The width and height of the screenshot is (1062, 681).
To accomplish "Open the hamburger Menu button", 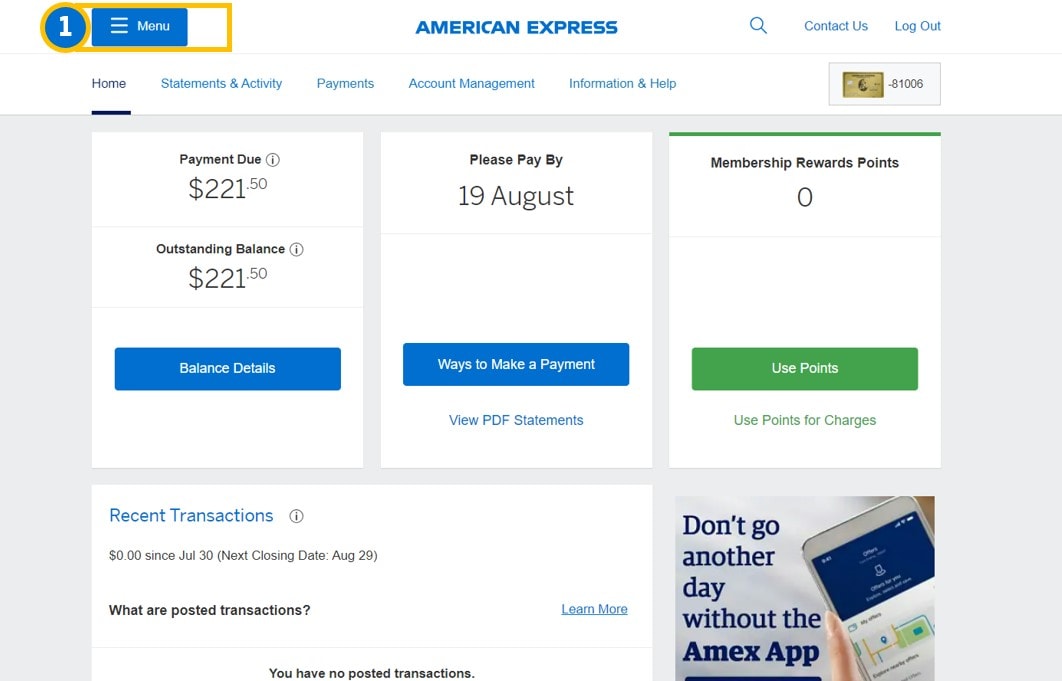I will [140, 27].
